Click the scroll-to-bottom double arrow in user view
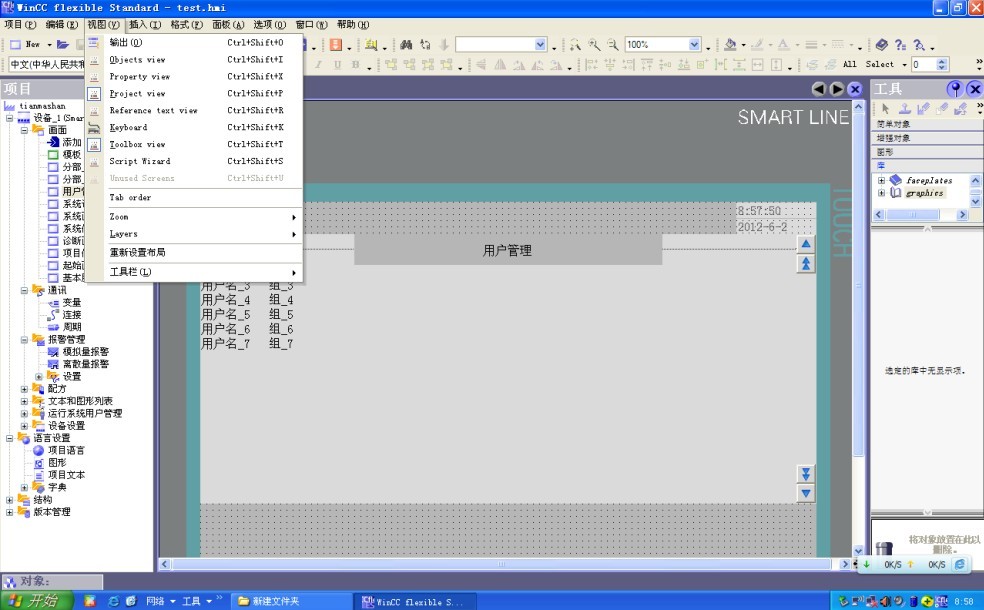984x610 pixels. 806,474
